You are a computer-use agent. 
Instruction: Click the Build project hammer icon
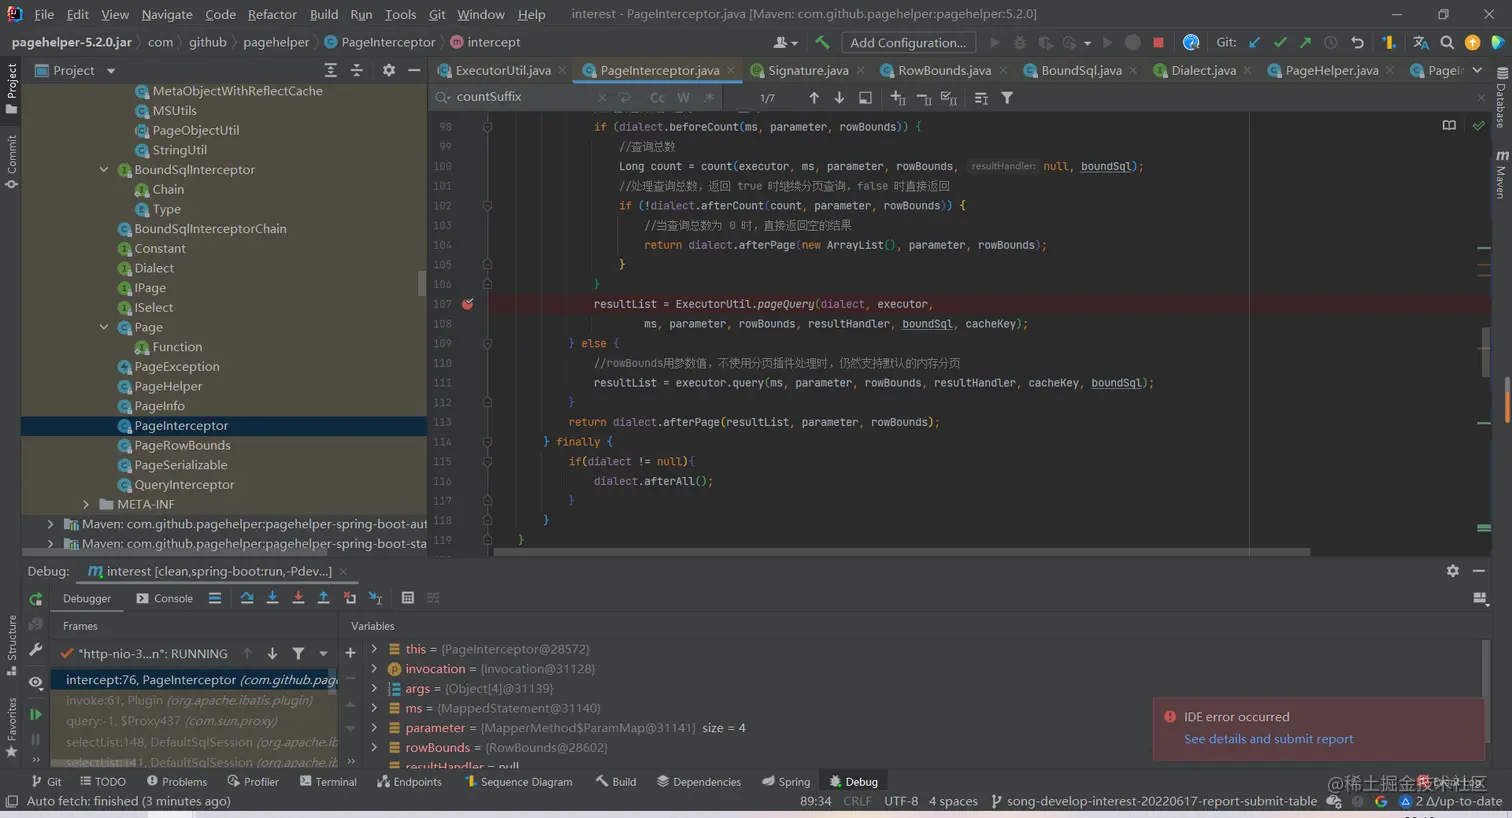point(822,42)
